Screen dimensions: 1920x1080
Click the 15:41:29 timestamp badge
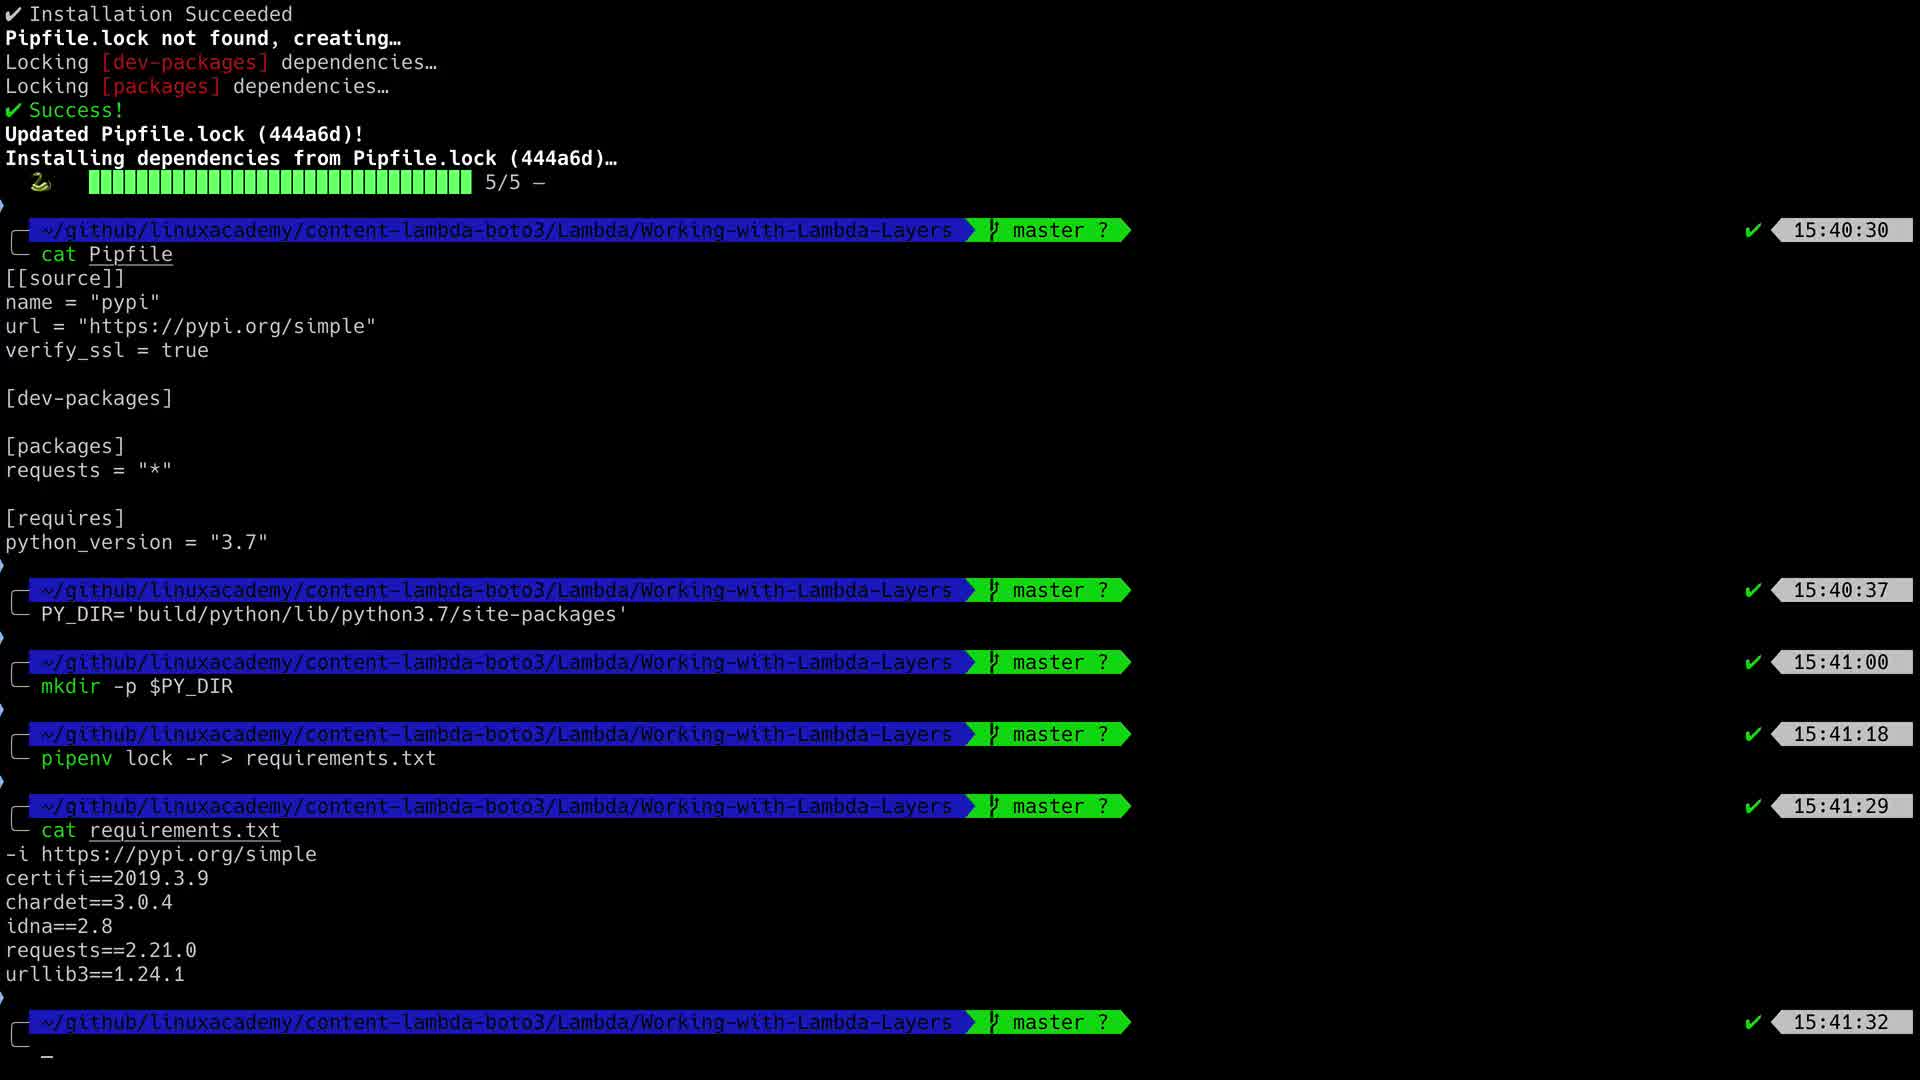tap(1840, 807)
